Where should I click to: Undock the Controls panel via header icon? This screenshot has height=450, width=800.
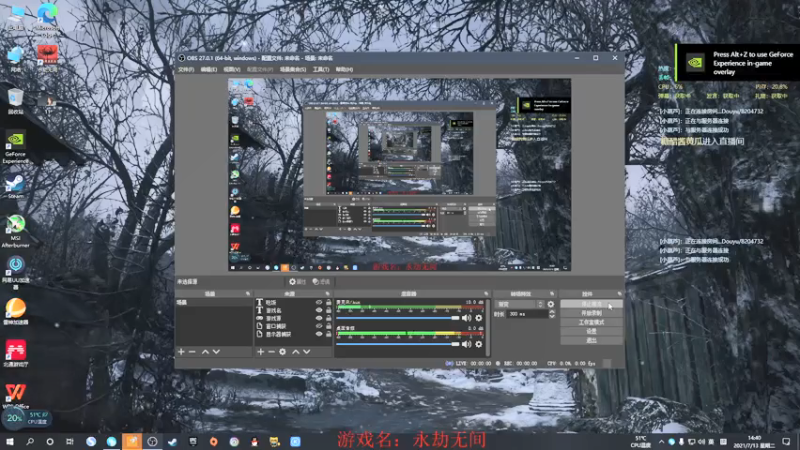pyautogui.click(x=619, y=294)
